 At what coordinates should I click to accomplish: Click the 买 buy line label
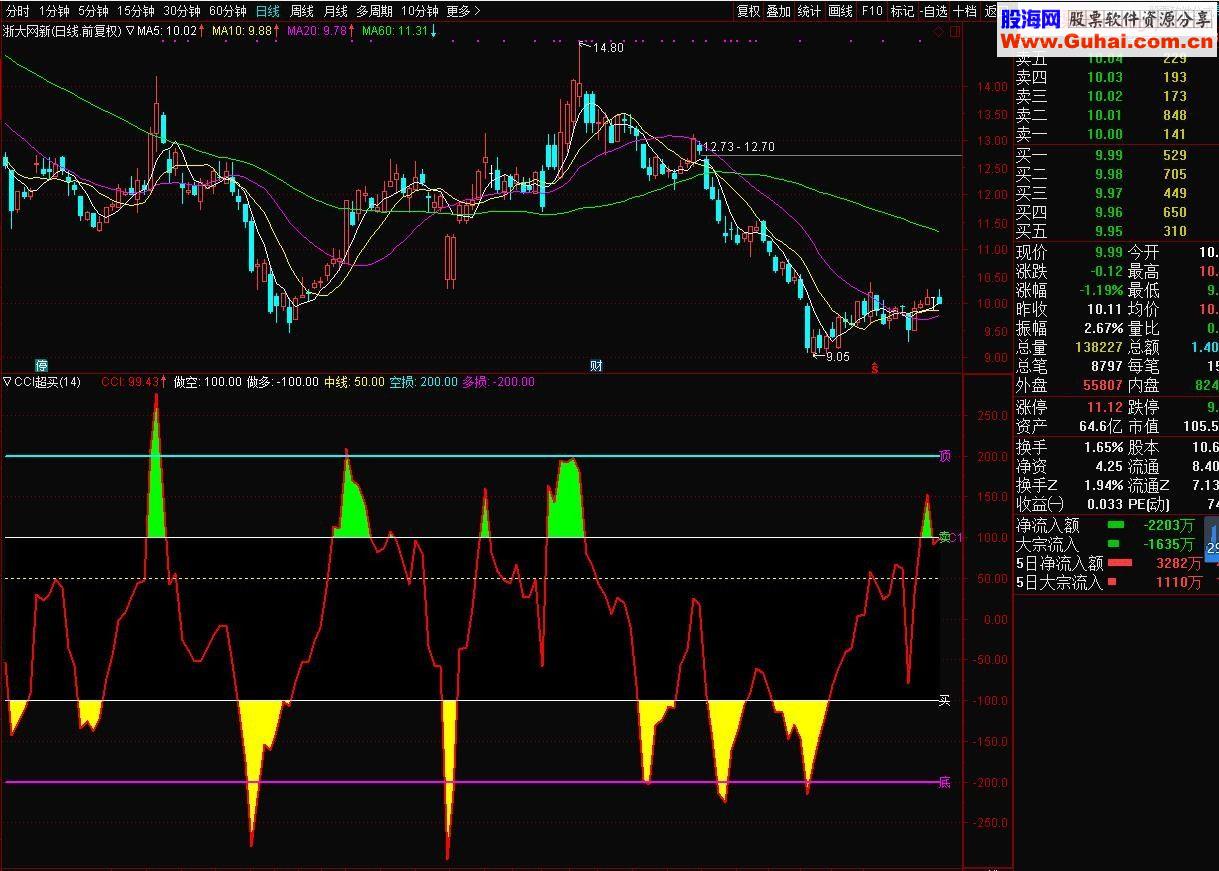(944, 701)
